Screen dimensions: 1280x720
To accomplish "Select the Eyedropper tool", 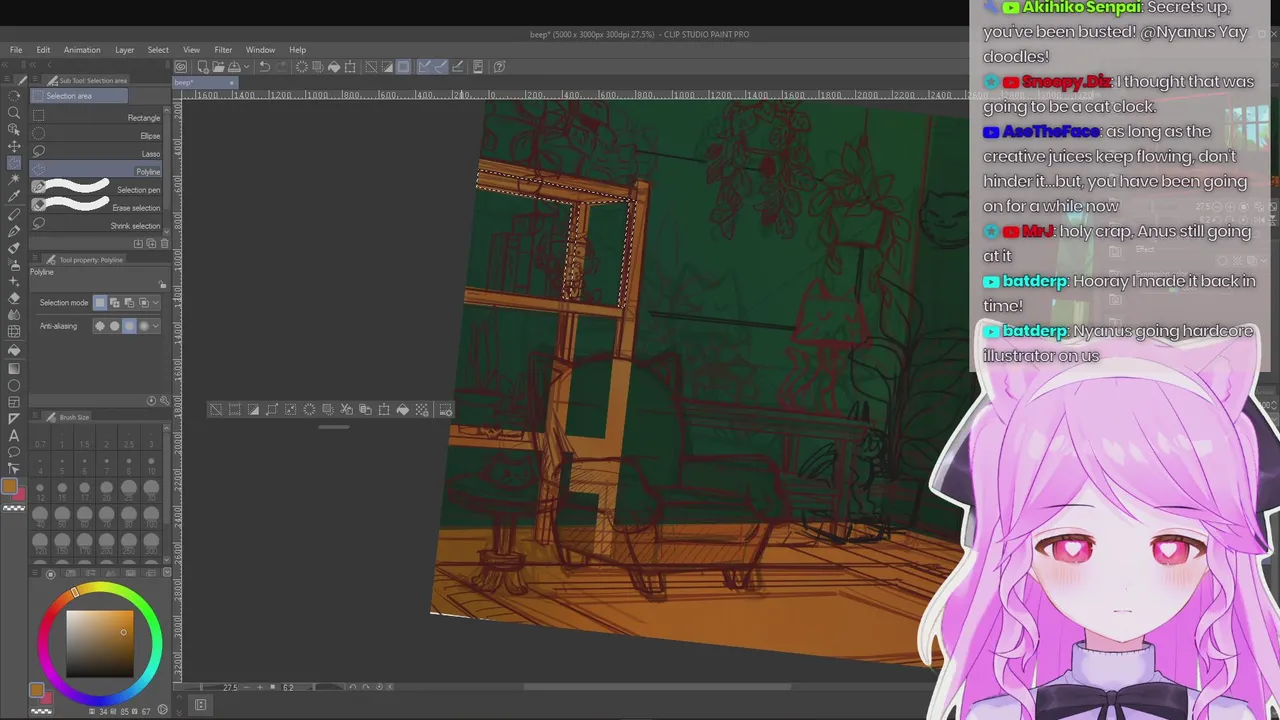I will tap(14, 195).
